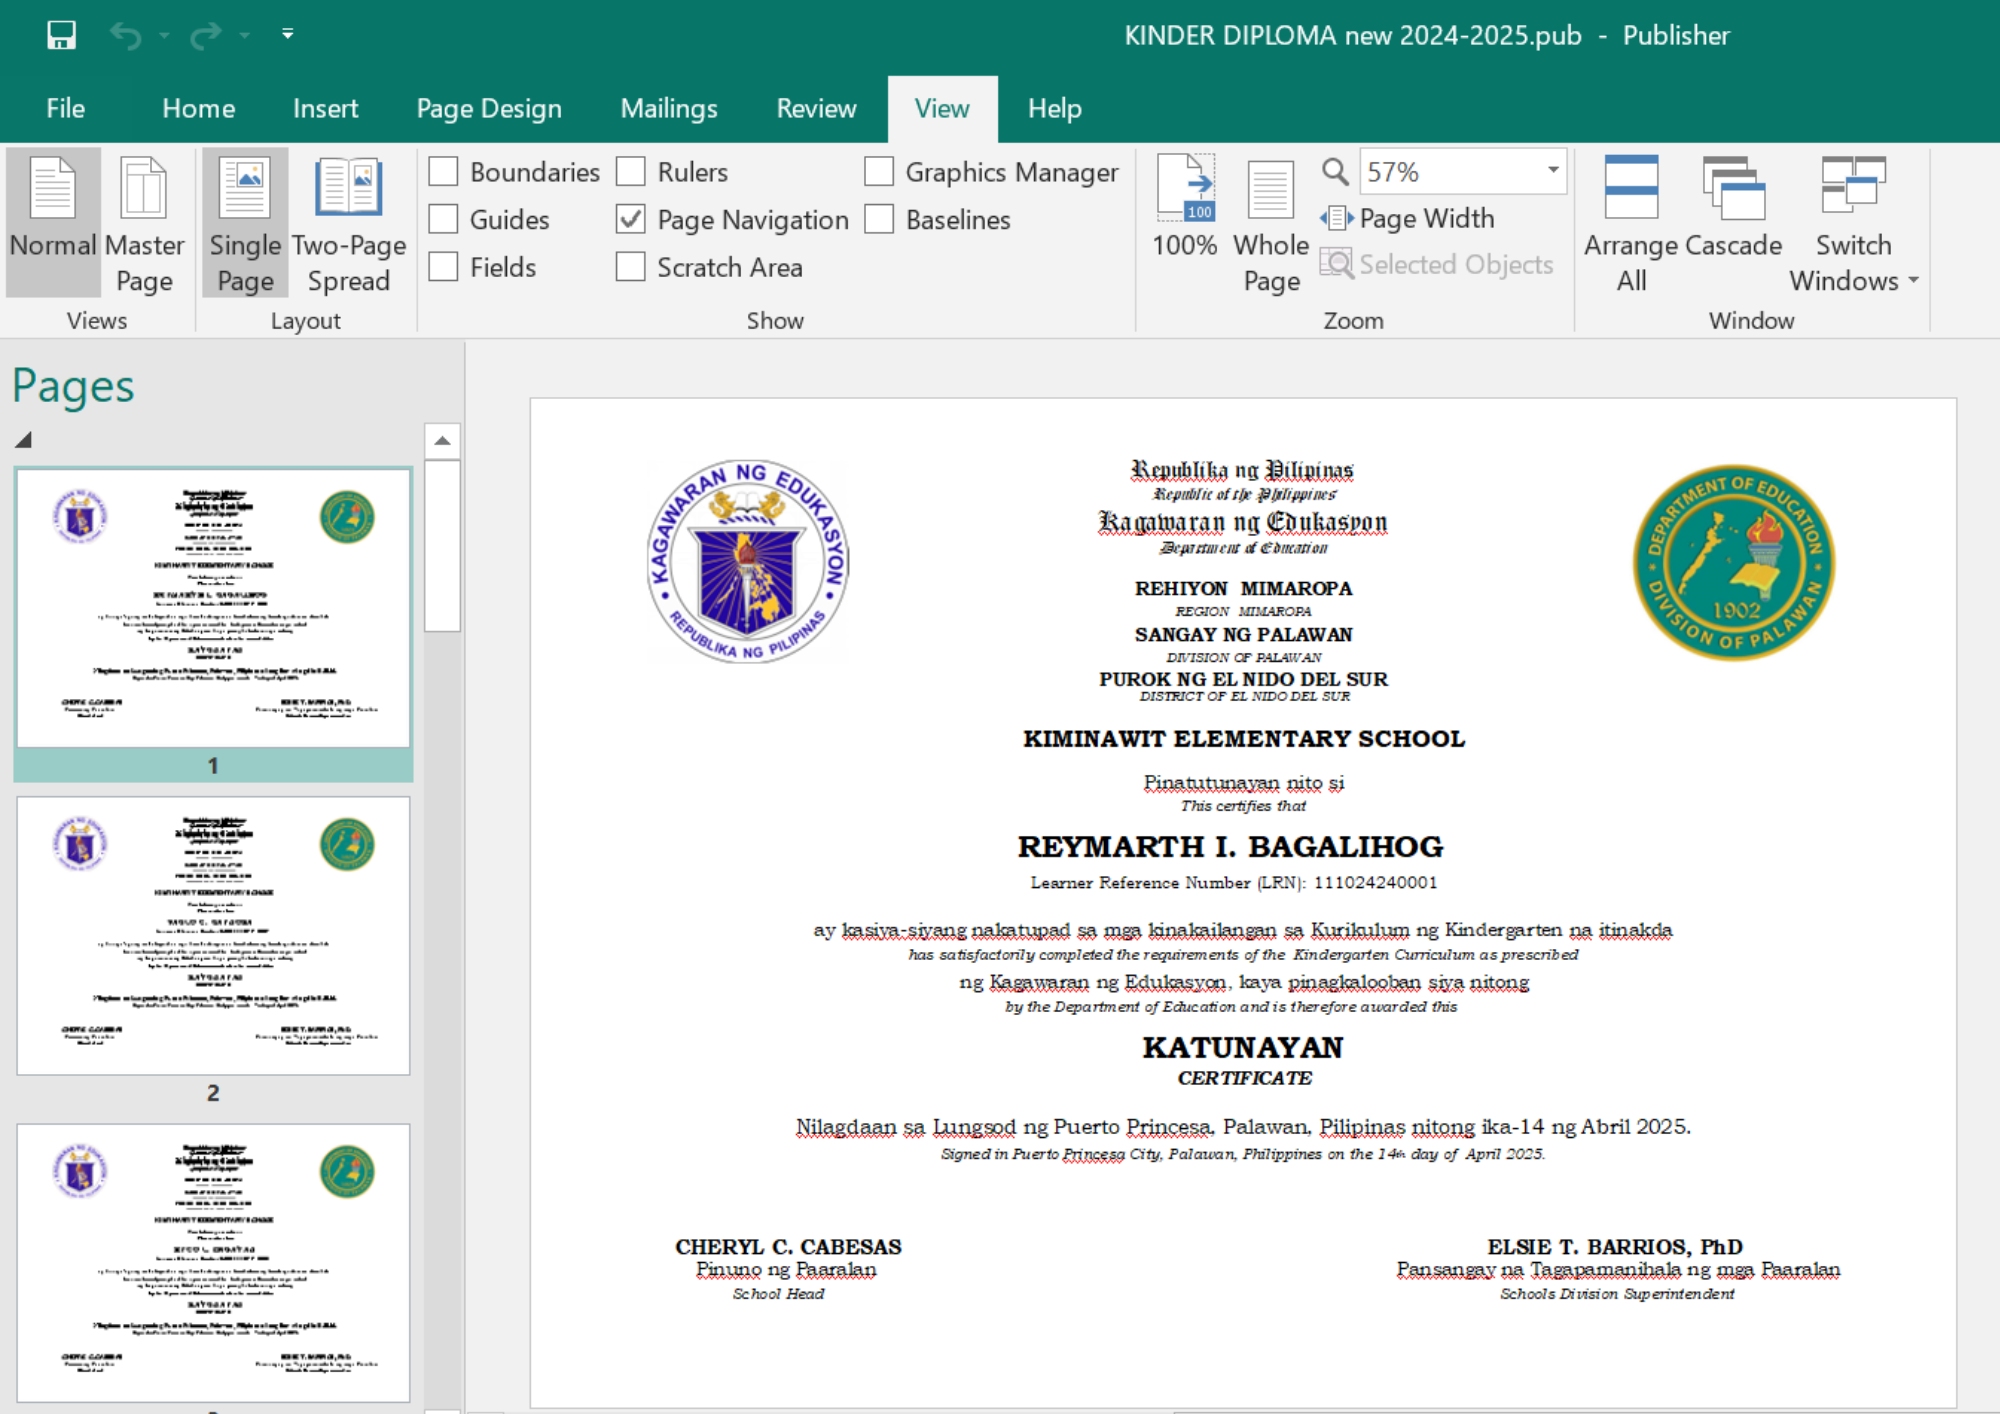Enable Baselines checkbox
Screen dimensions: 2000x1414
[x=879, y=219]
